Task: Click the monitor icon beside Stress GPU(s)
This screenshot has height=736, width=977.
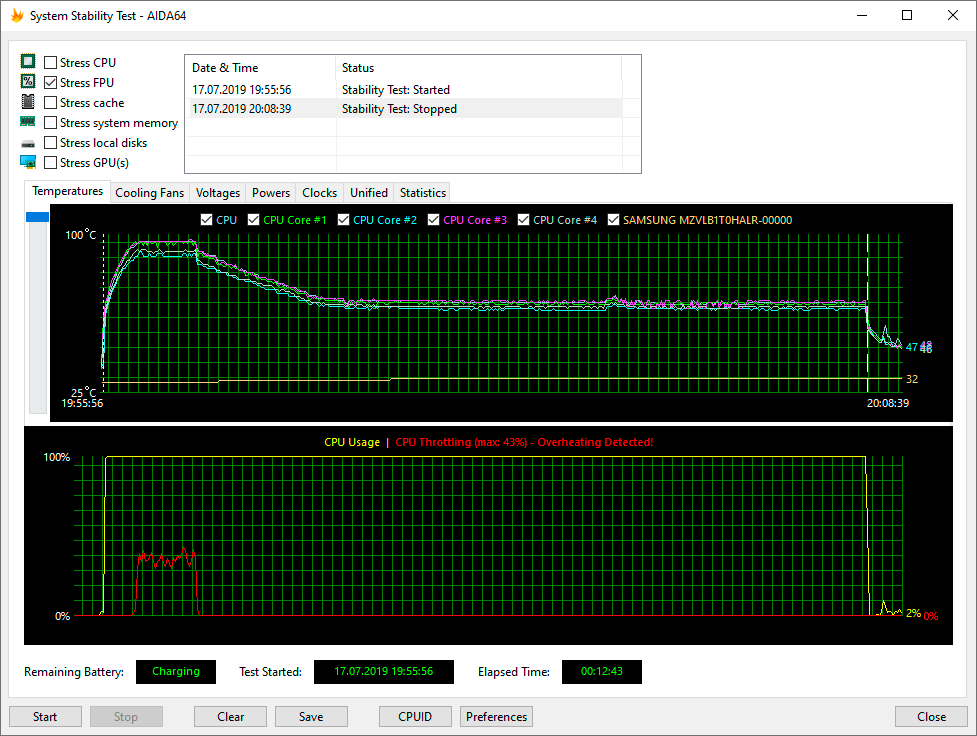Action: [28, 163]
